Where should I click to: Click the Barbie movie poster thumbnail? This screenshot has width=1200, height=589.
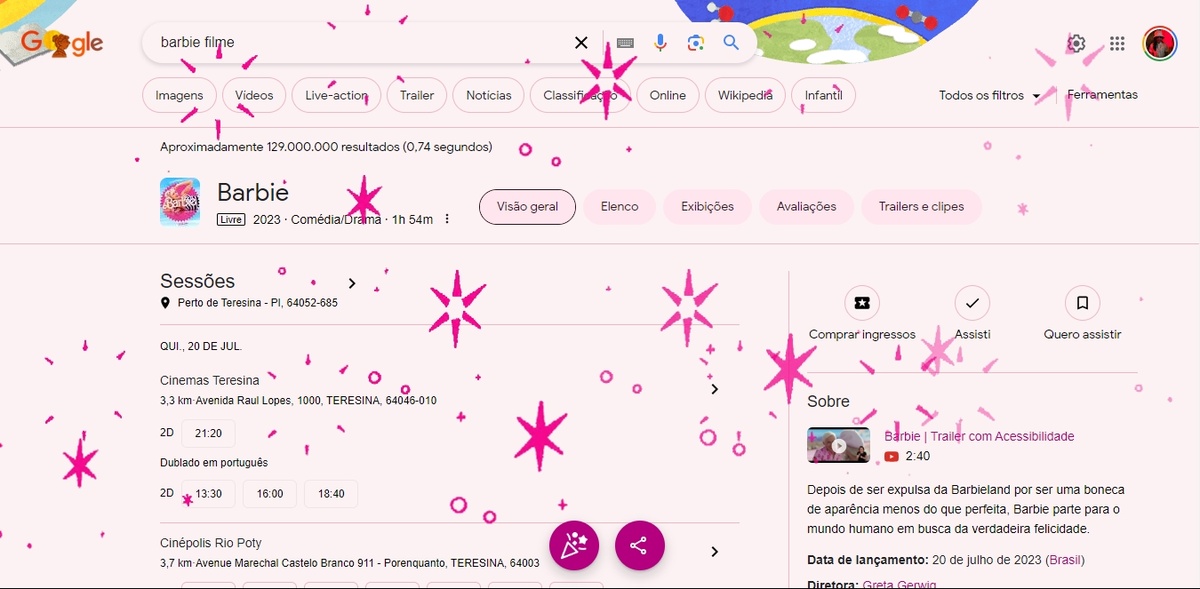click(180, 201)
